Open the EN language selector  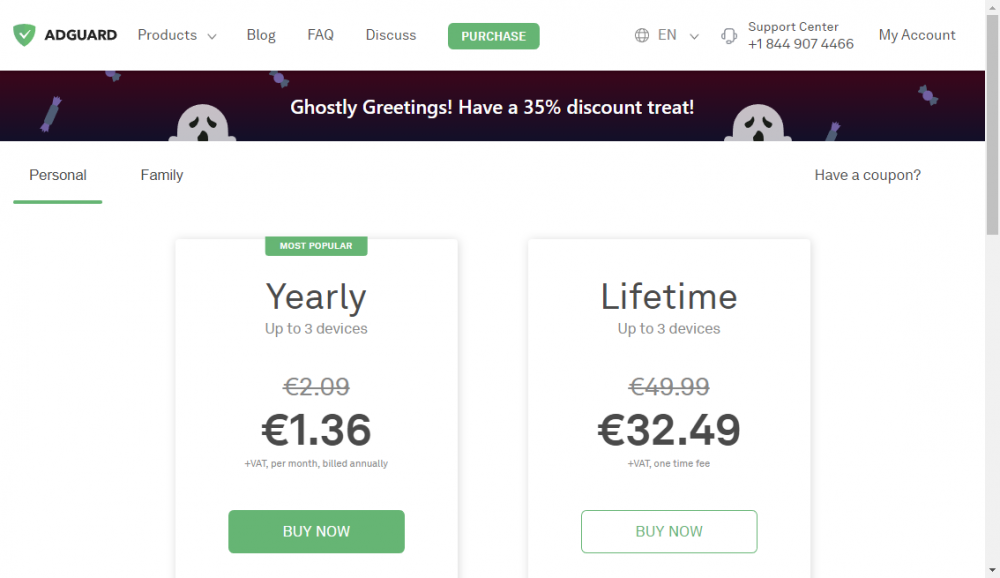click(667, 35)
